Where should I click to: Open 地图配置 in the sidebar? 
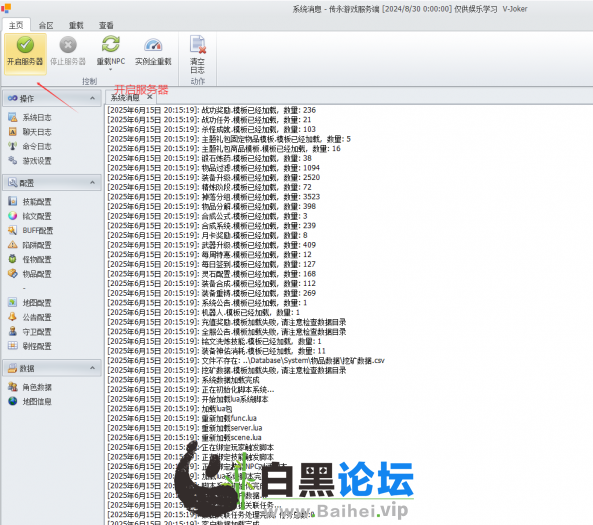[x=29, y=303]
